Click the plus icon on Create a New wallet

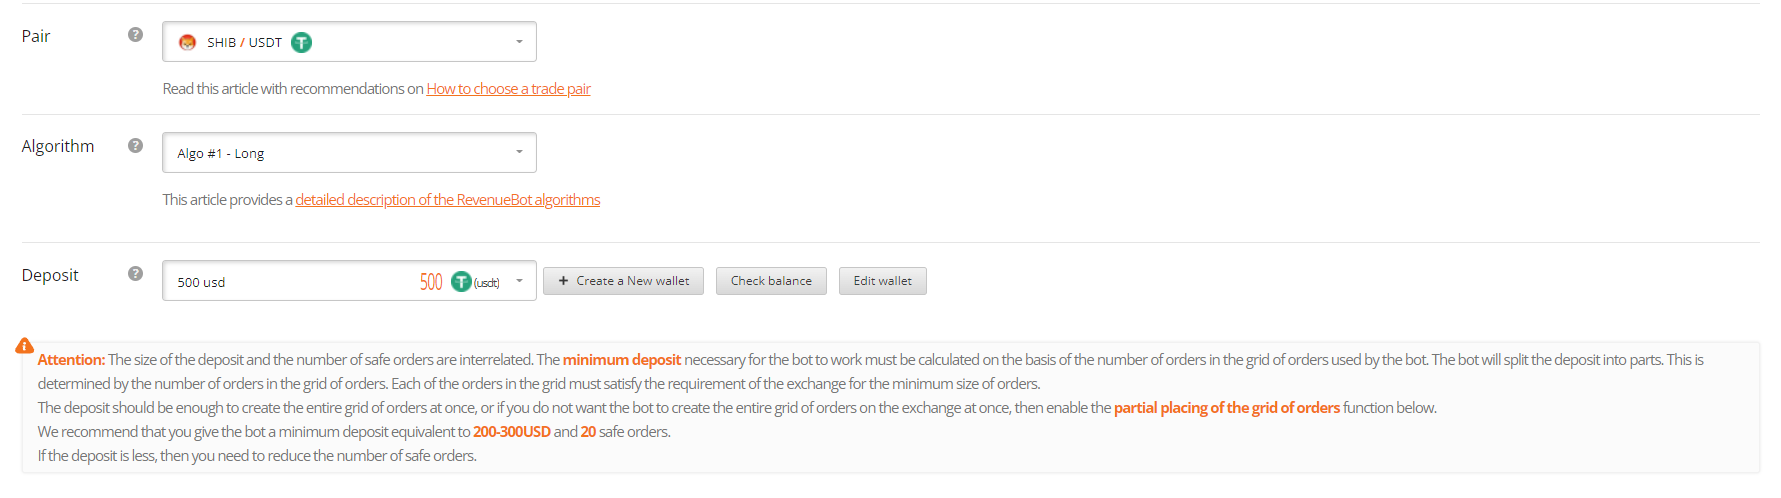[x=563, y=281]
